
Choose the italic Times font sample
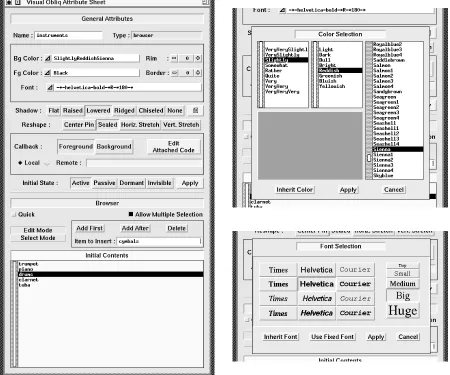278,299
